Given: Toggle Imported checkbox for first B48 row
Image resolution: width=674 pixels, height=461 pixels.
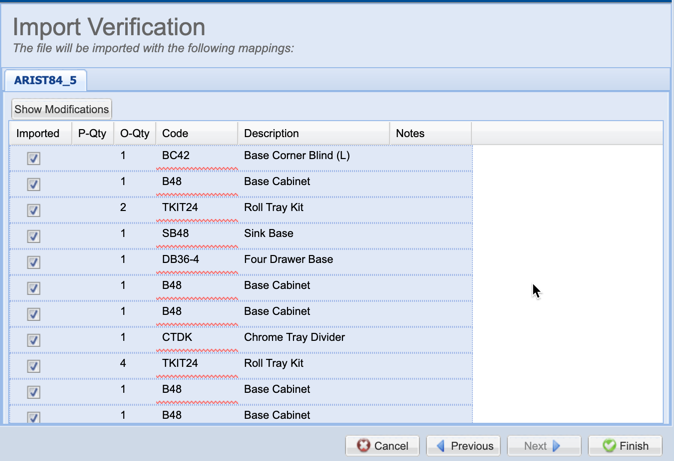Looking at the screenshot, I should click(34, 184).
